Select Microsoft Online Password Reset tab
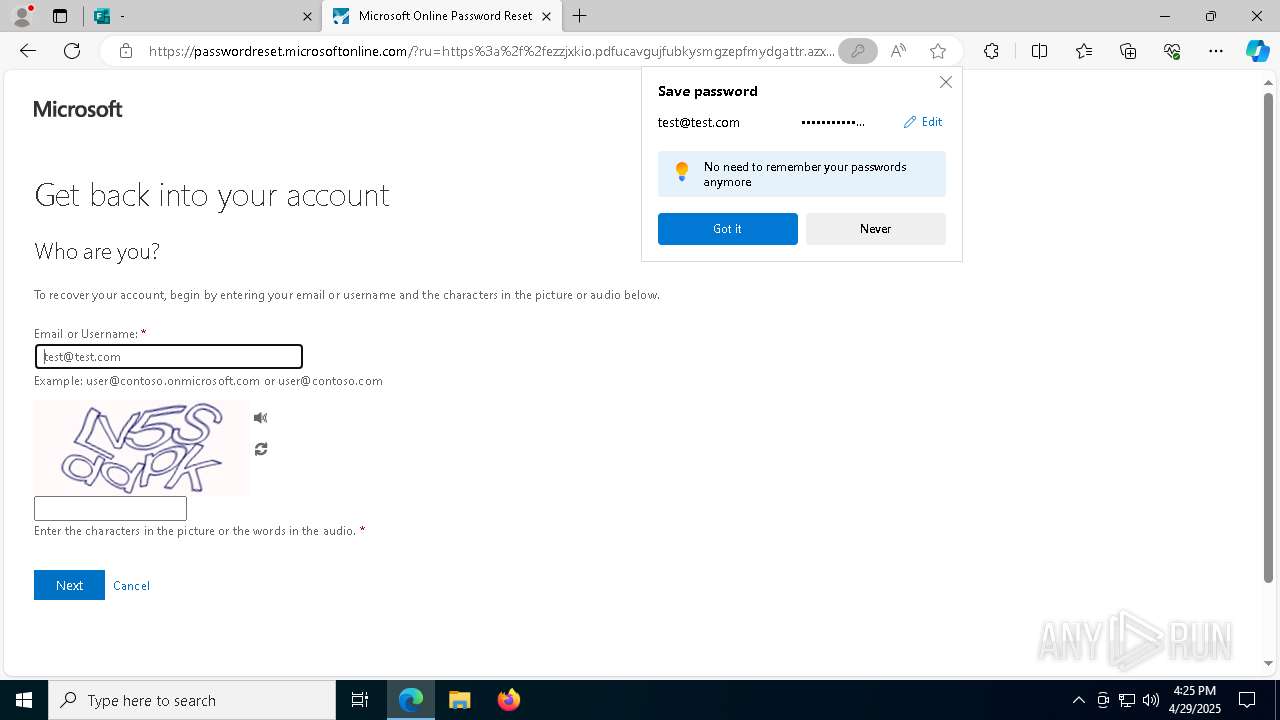Screen dimensions: 1280x720 (x=444, y=16)
